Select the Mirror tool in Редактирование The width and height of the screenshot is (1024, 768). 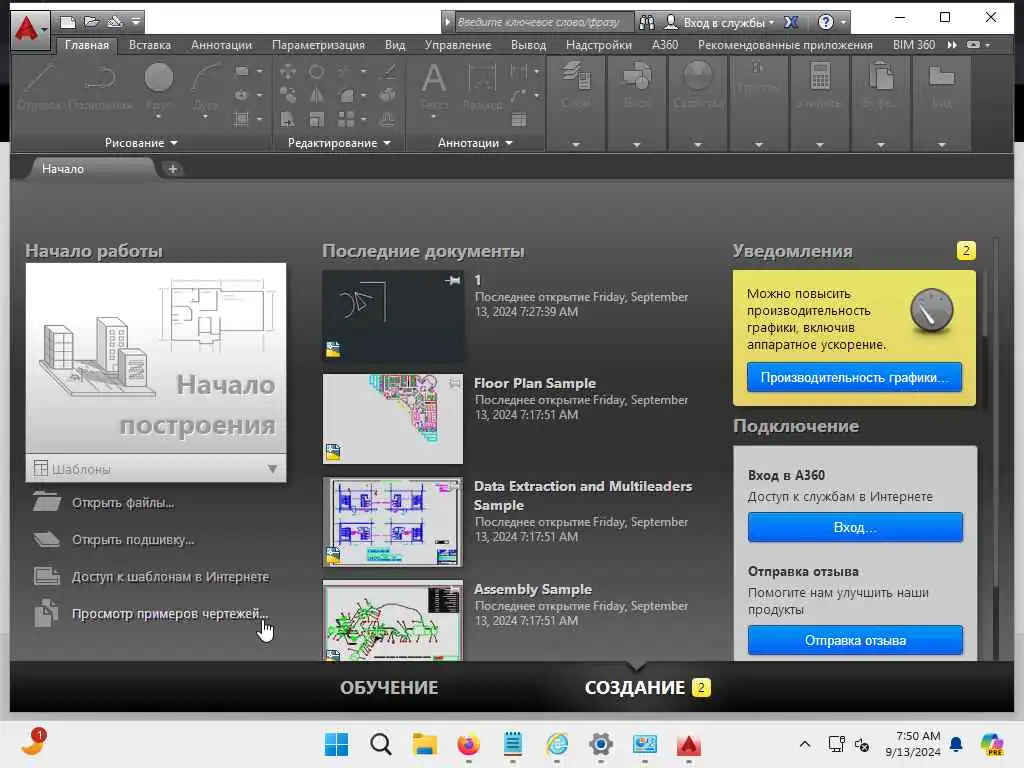[317, 95]
